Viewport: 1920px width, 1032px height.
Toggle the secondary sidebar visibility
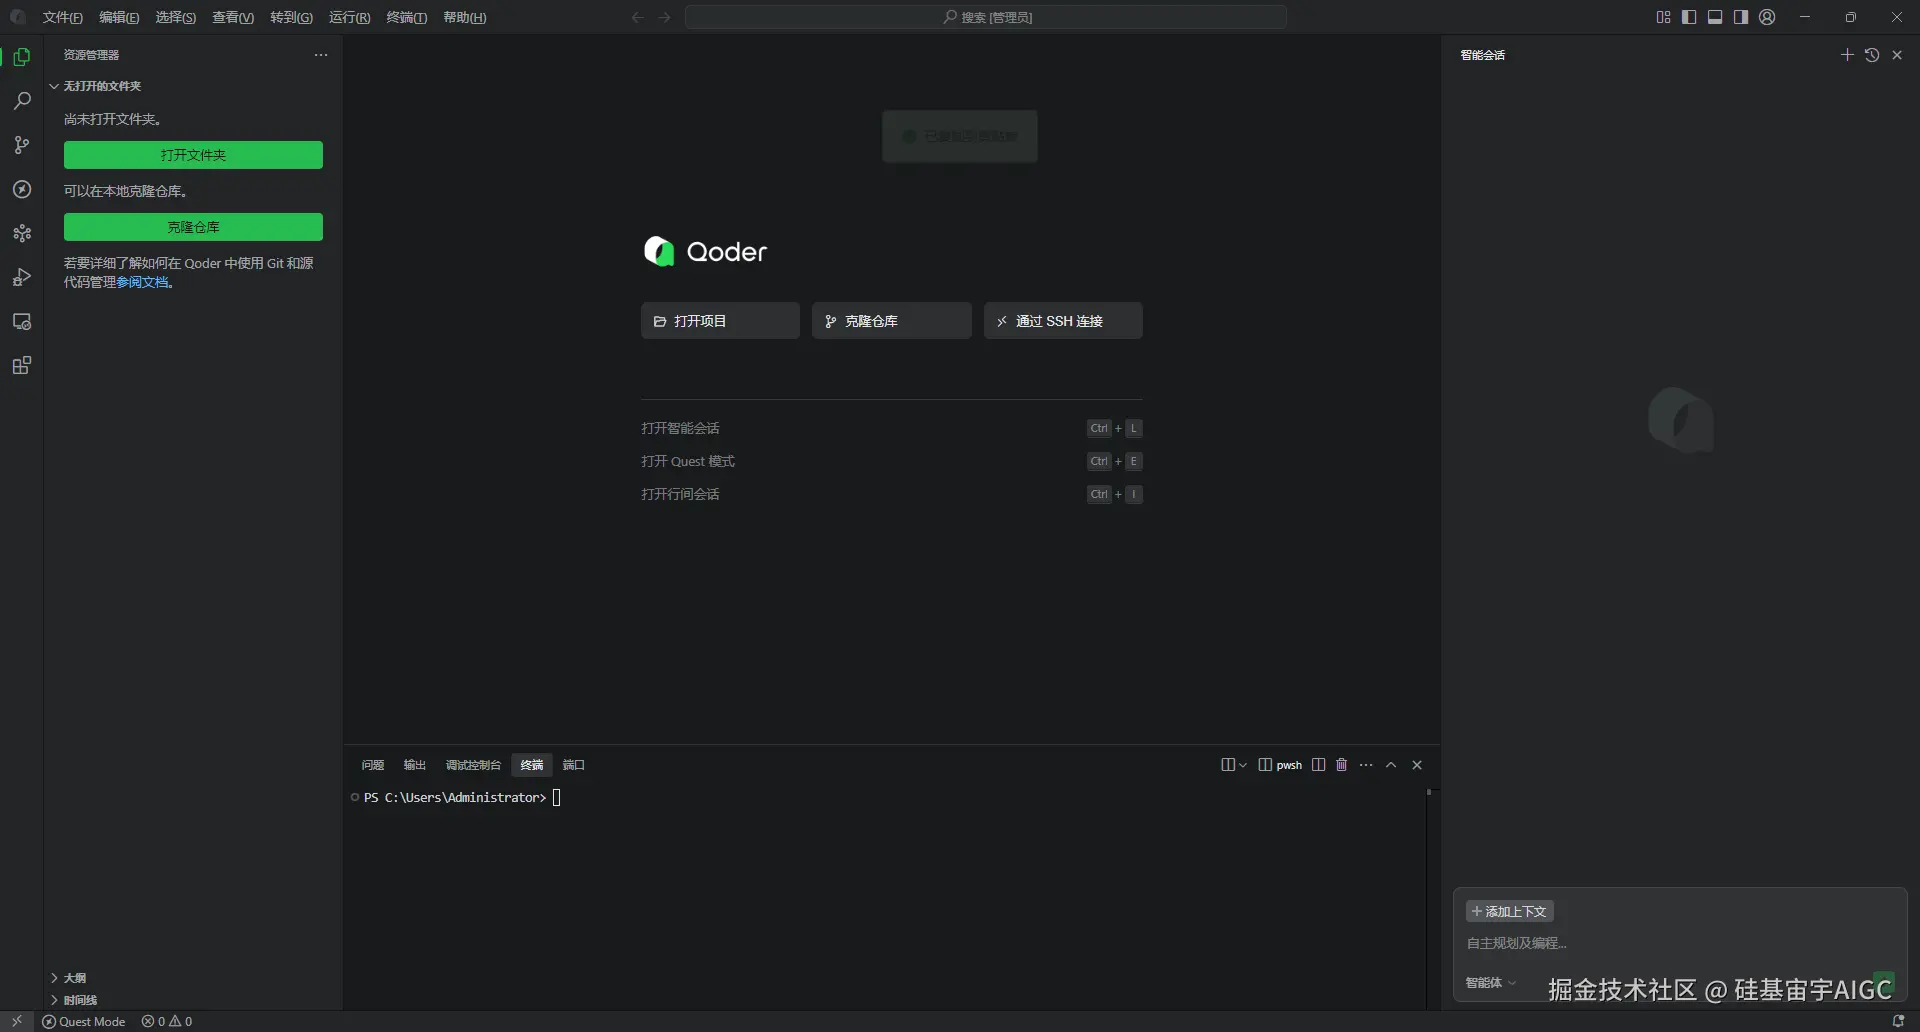[1741, 17]
